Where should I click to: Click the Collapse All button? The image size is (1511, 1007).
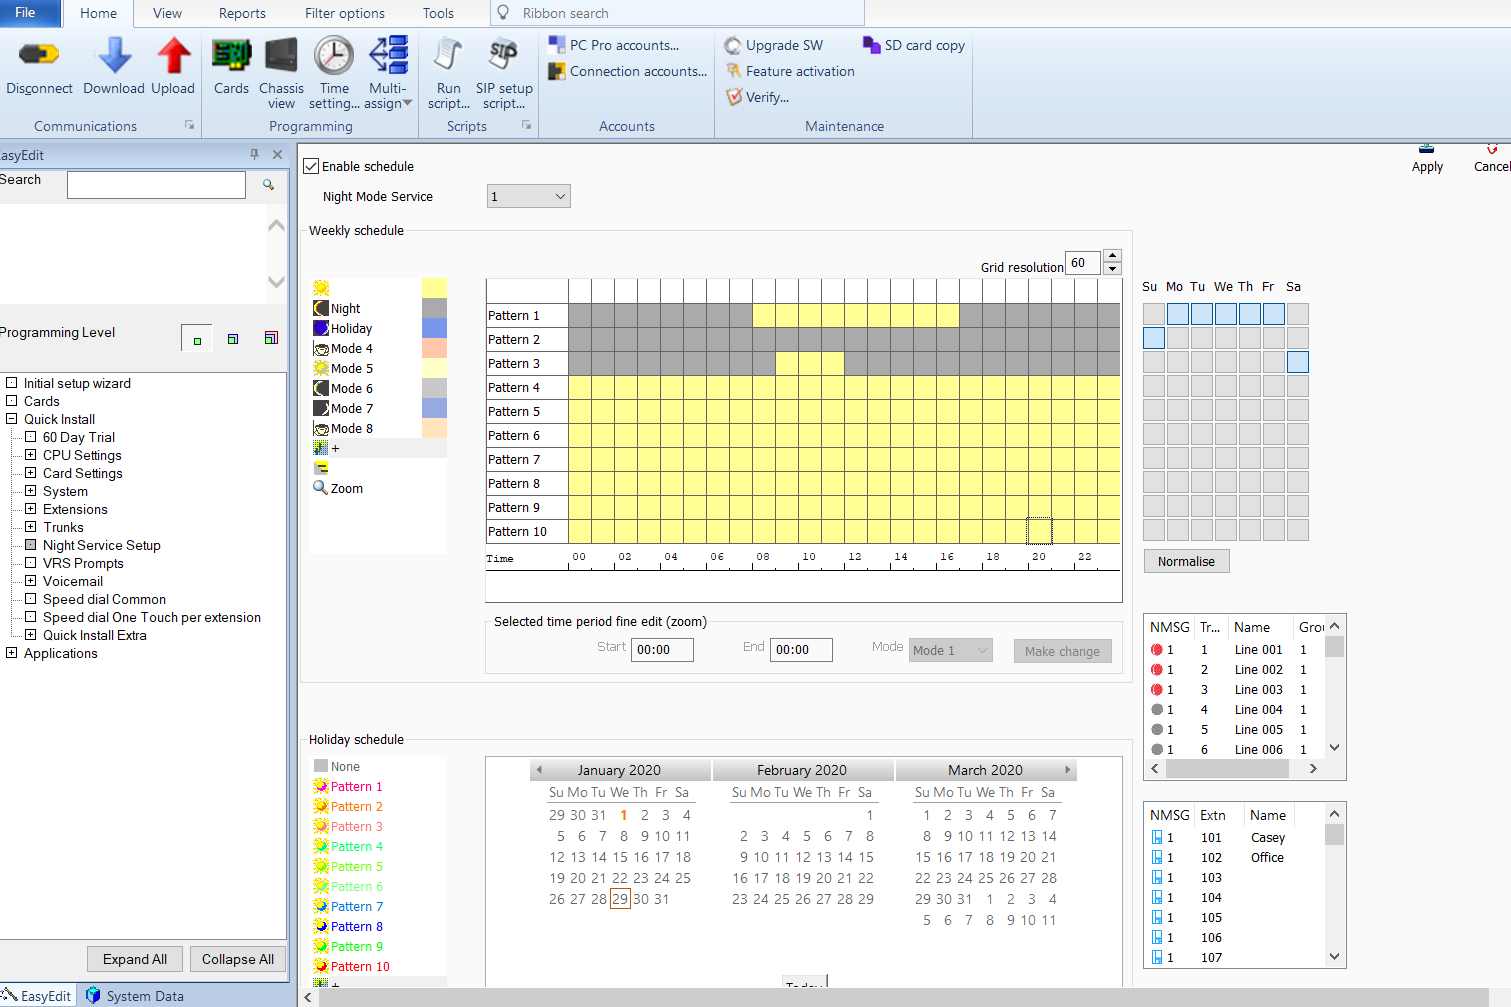pos(238,959)
